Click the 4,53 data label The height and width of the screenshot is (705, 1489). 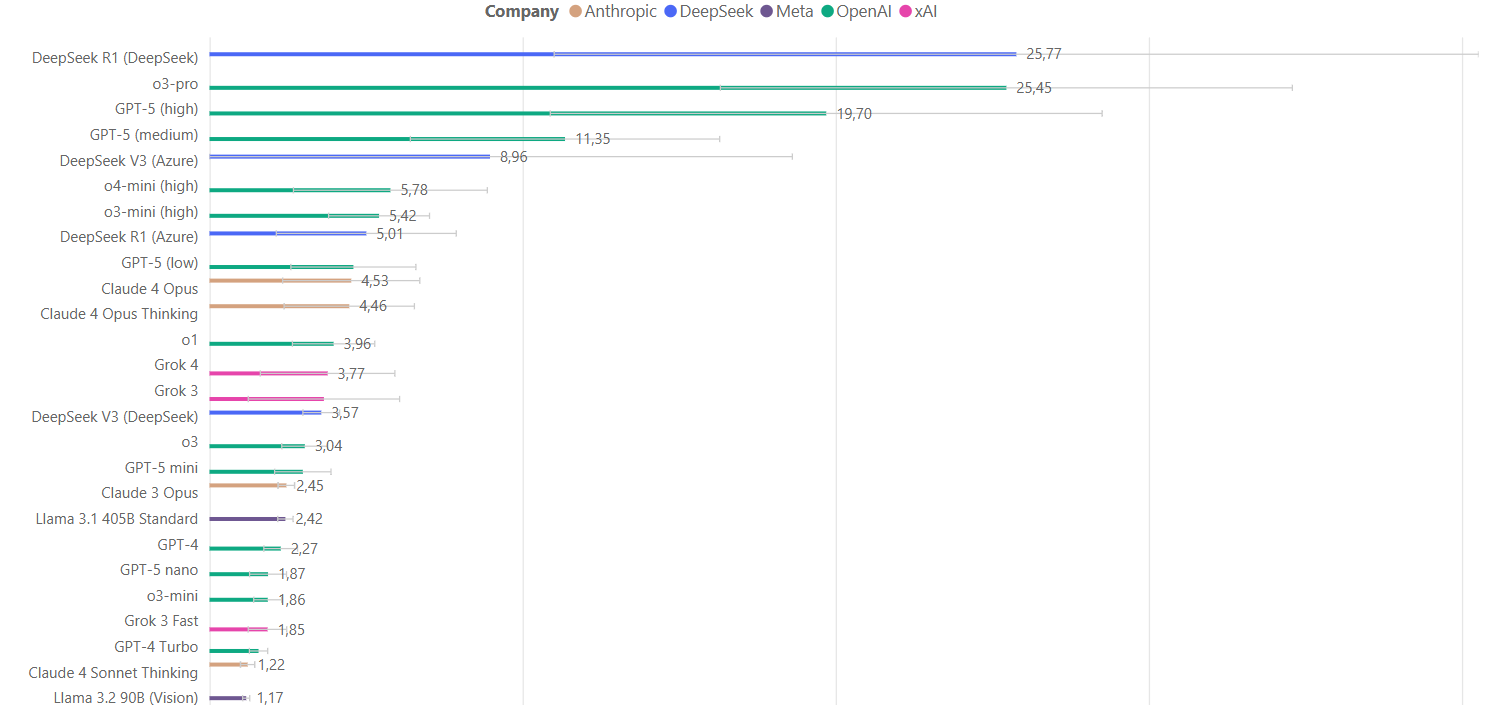(375, 281)
